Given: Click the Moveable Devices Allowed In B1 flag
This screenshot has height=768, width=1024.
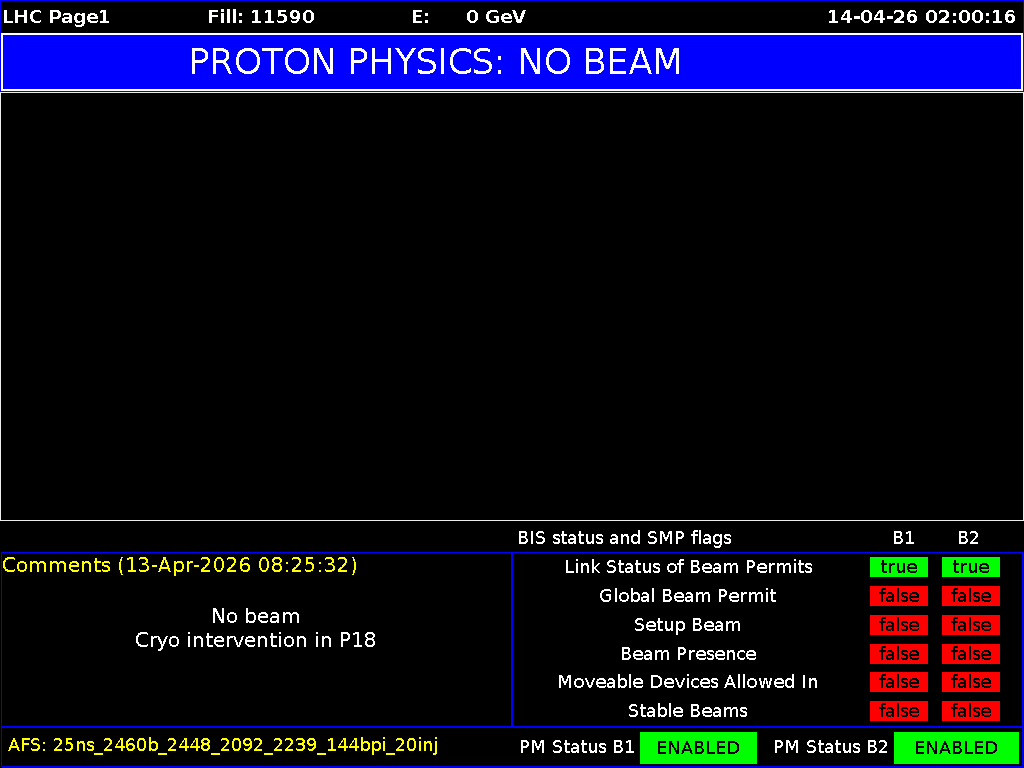Looking at the screenshot, I should (898, 682).
